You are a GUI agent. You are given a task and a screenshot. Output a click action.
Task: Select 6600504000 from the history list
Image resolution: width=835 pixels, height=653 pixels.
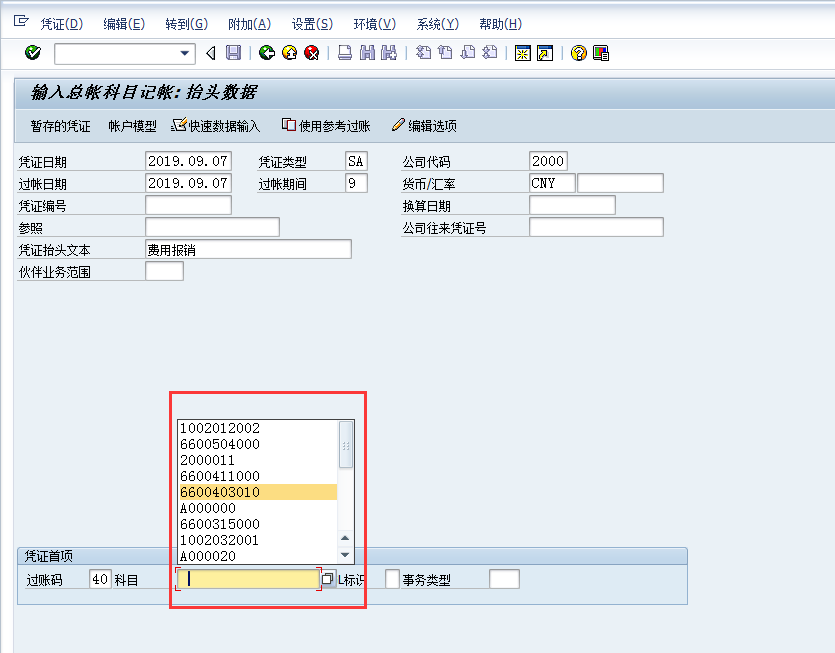click(258, 444)
